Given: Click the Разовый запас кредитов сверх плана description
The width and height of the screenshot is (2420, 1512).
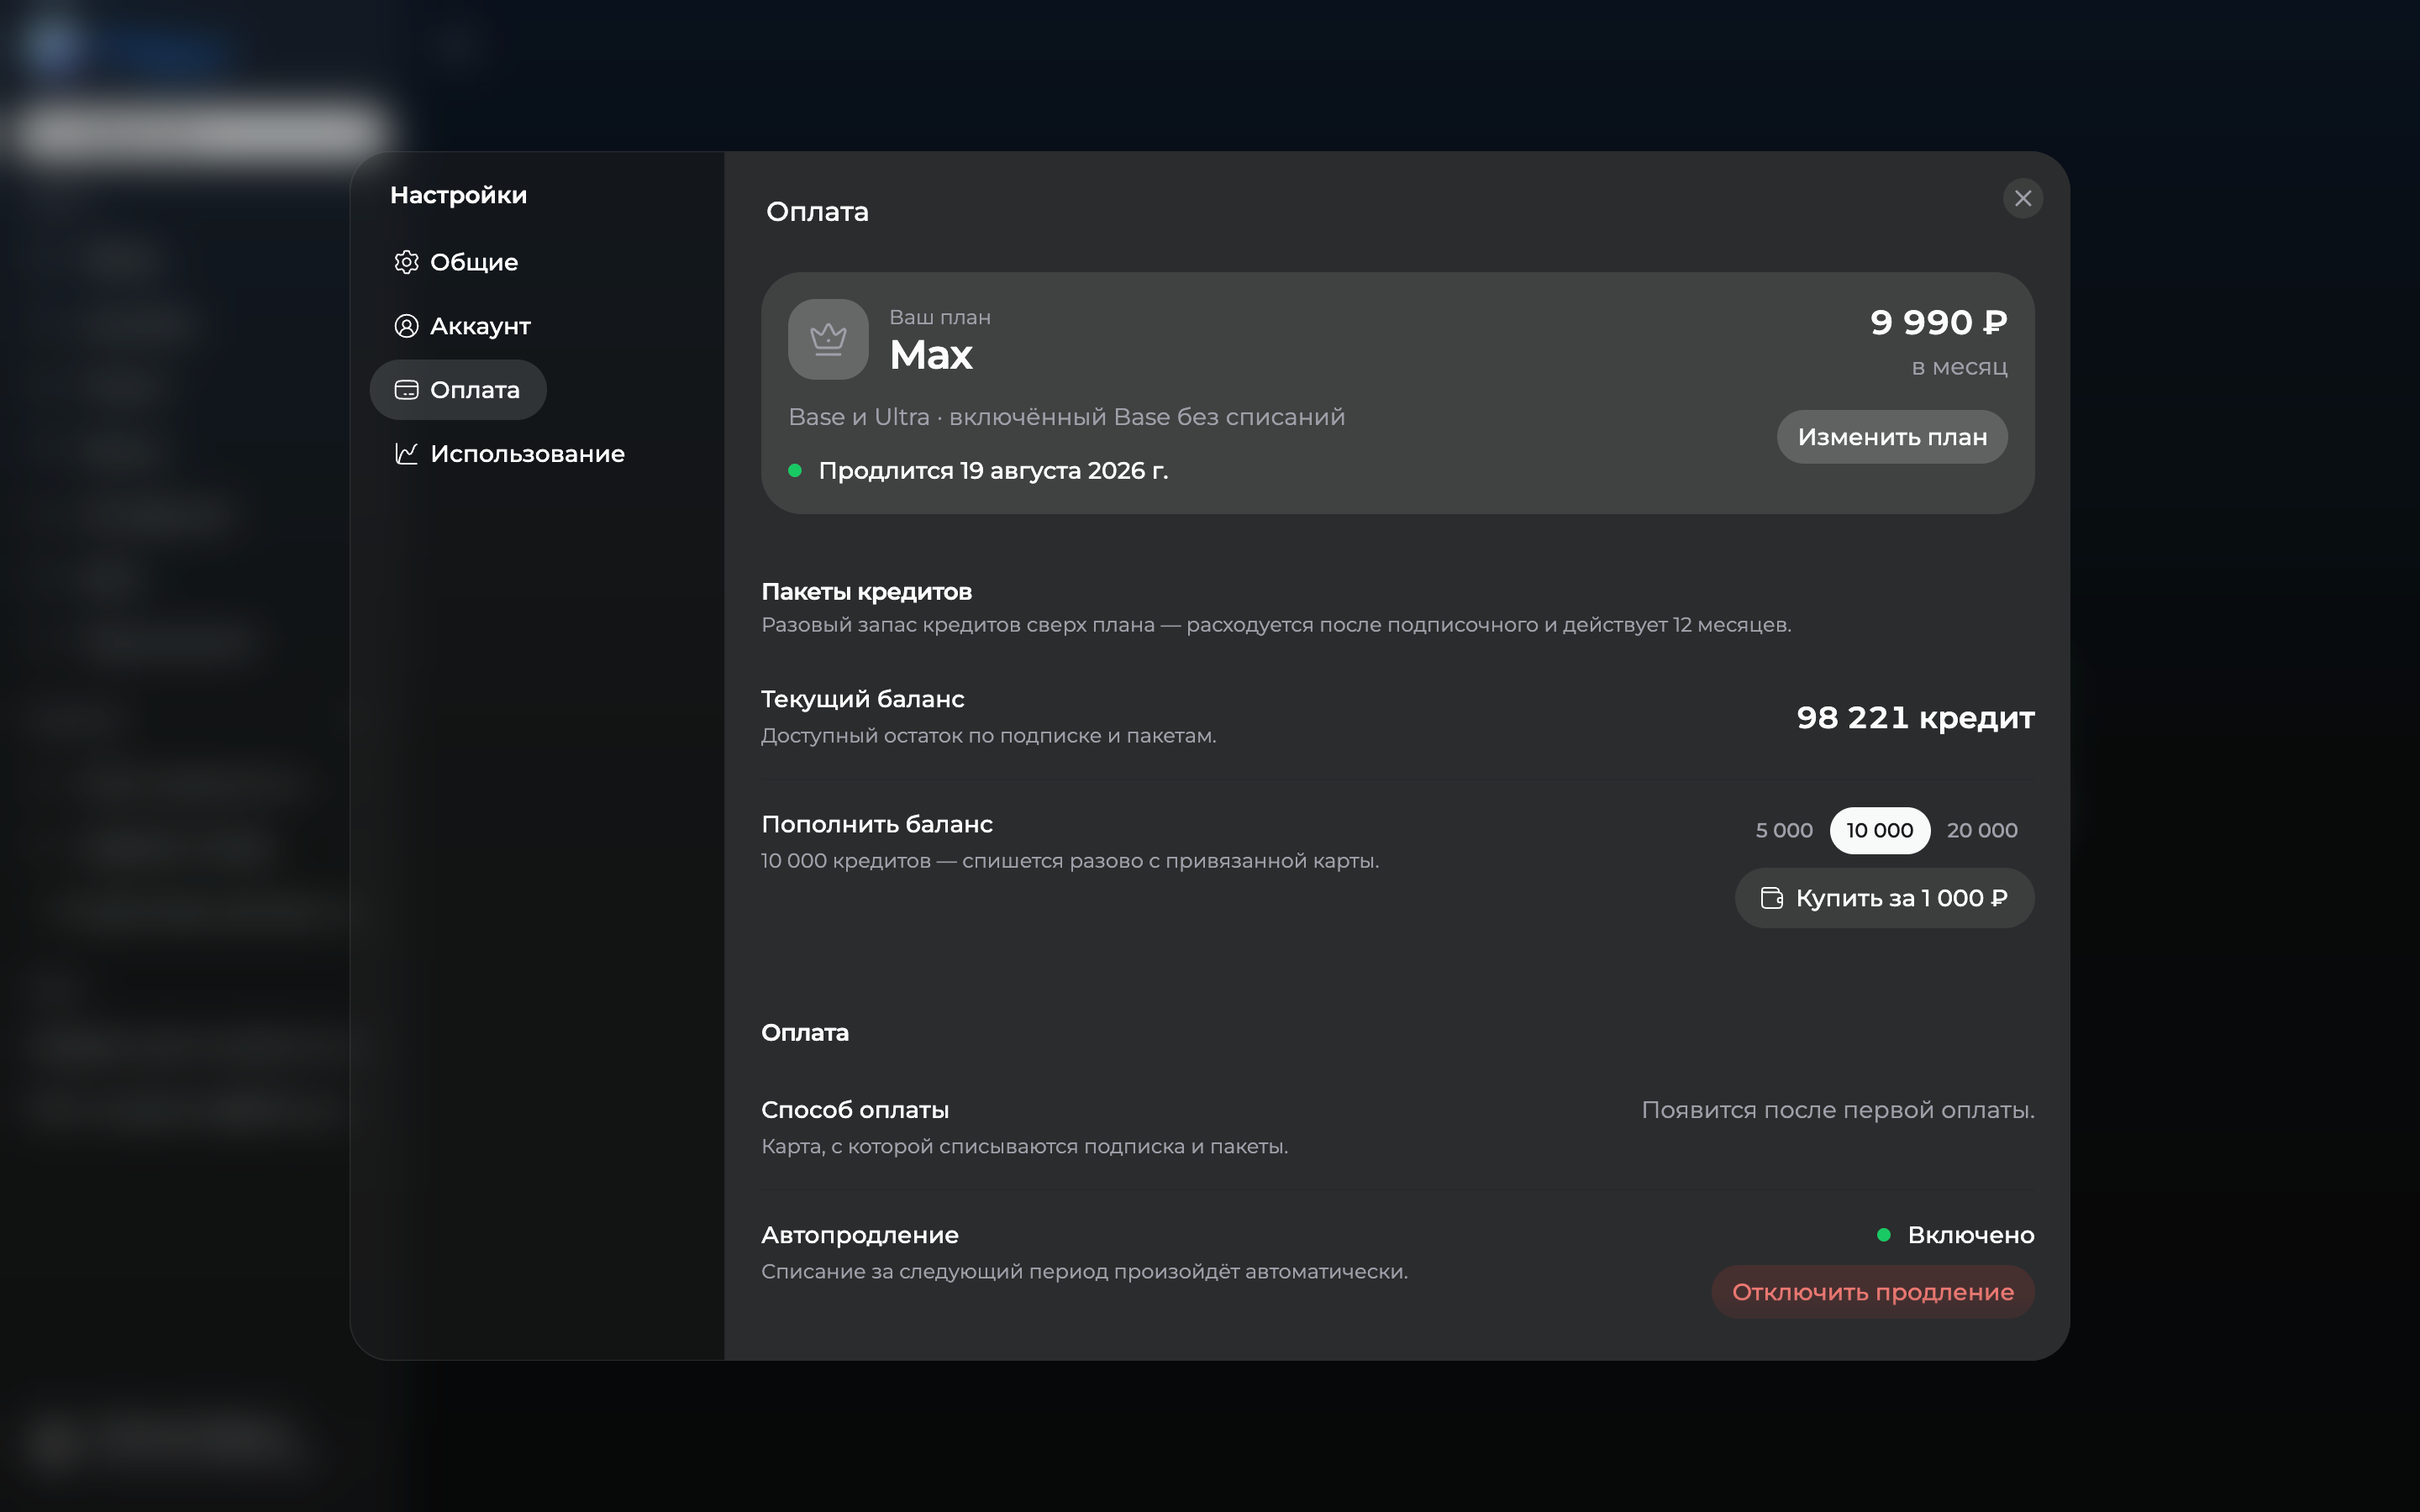Looking at the screenshot, I should click(x=1276, y=625).
